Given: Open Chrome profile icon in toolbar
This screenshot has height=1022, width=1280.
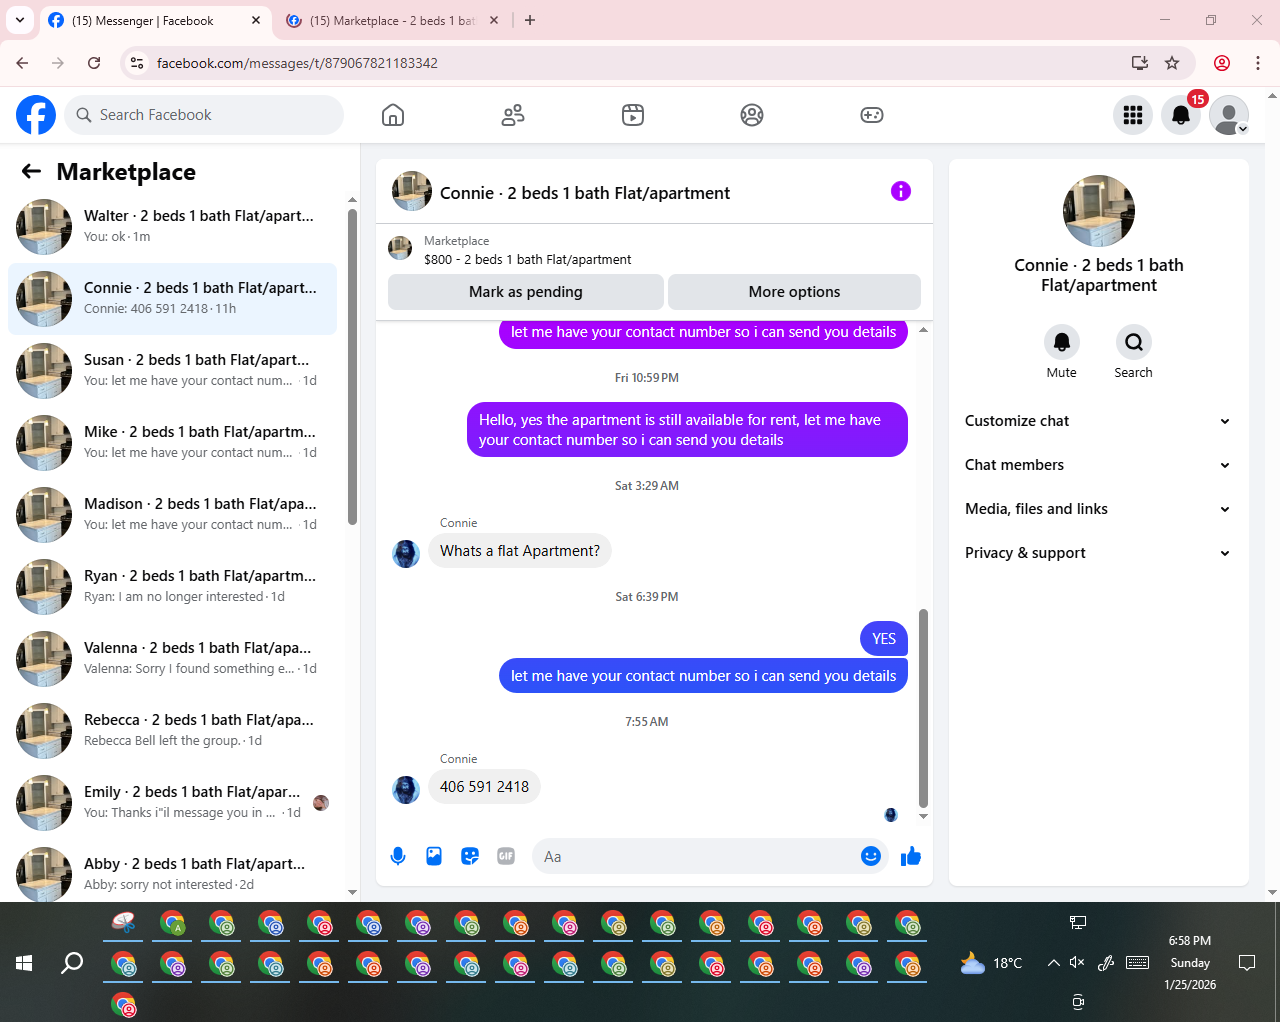Looking at the screenshot, I should click(1222, 63).
